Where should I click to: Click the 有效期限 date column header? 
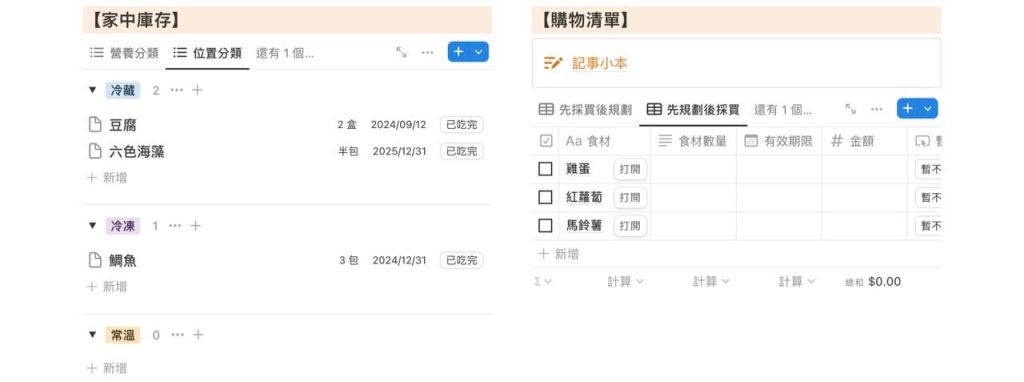[x=778, y=141]
